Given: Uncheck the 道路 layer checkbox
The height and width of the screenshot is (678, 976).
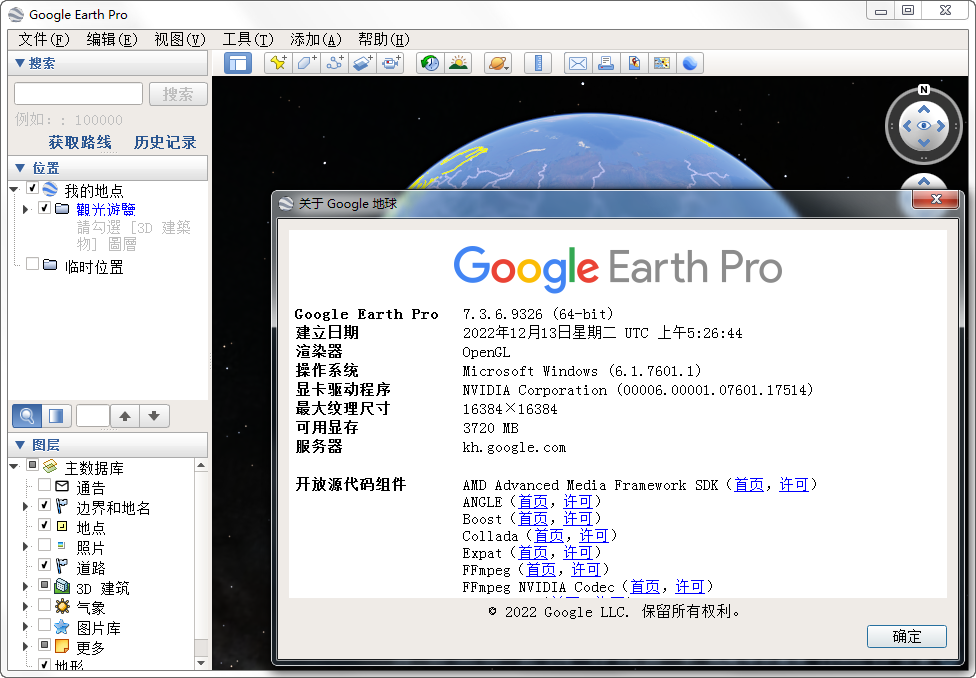Looking at the screenshot, I should tap(44, 566).
